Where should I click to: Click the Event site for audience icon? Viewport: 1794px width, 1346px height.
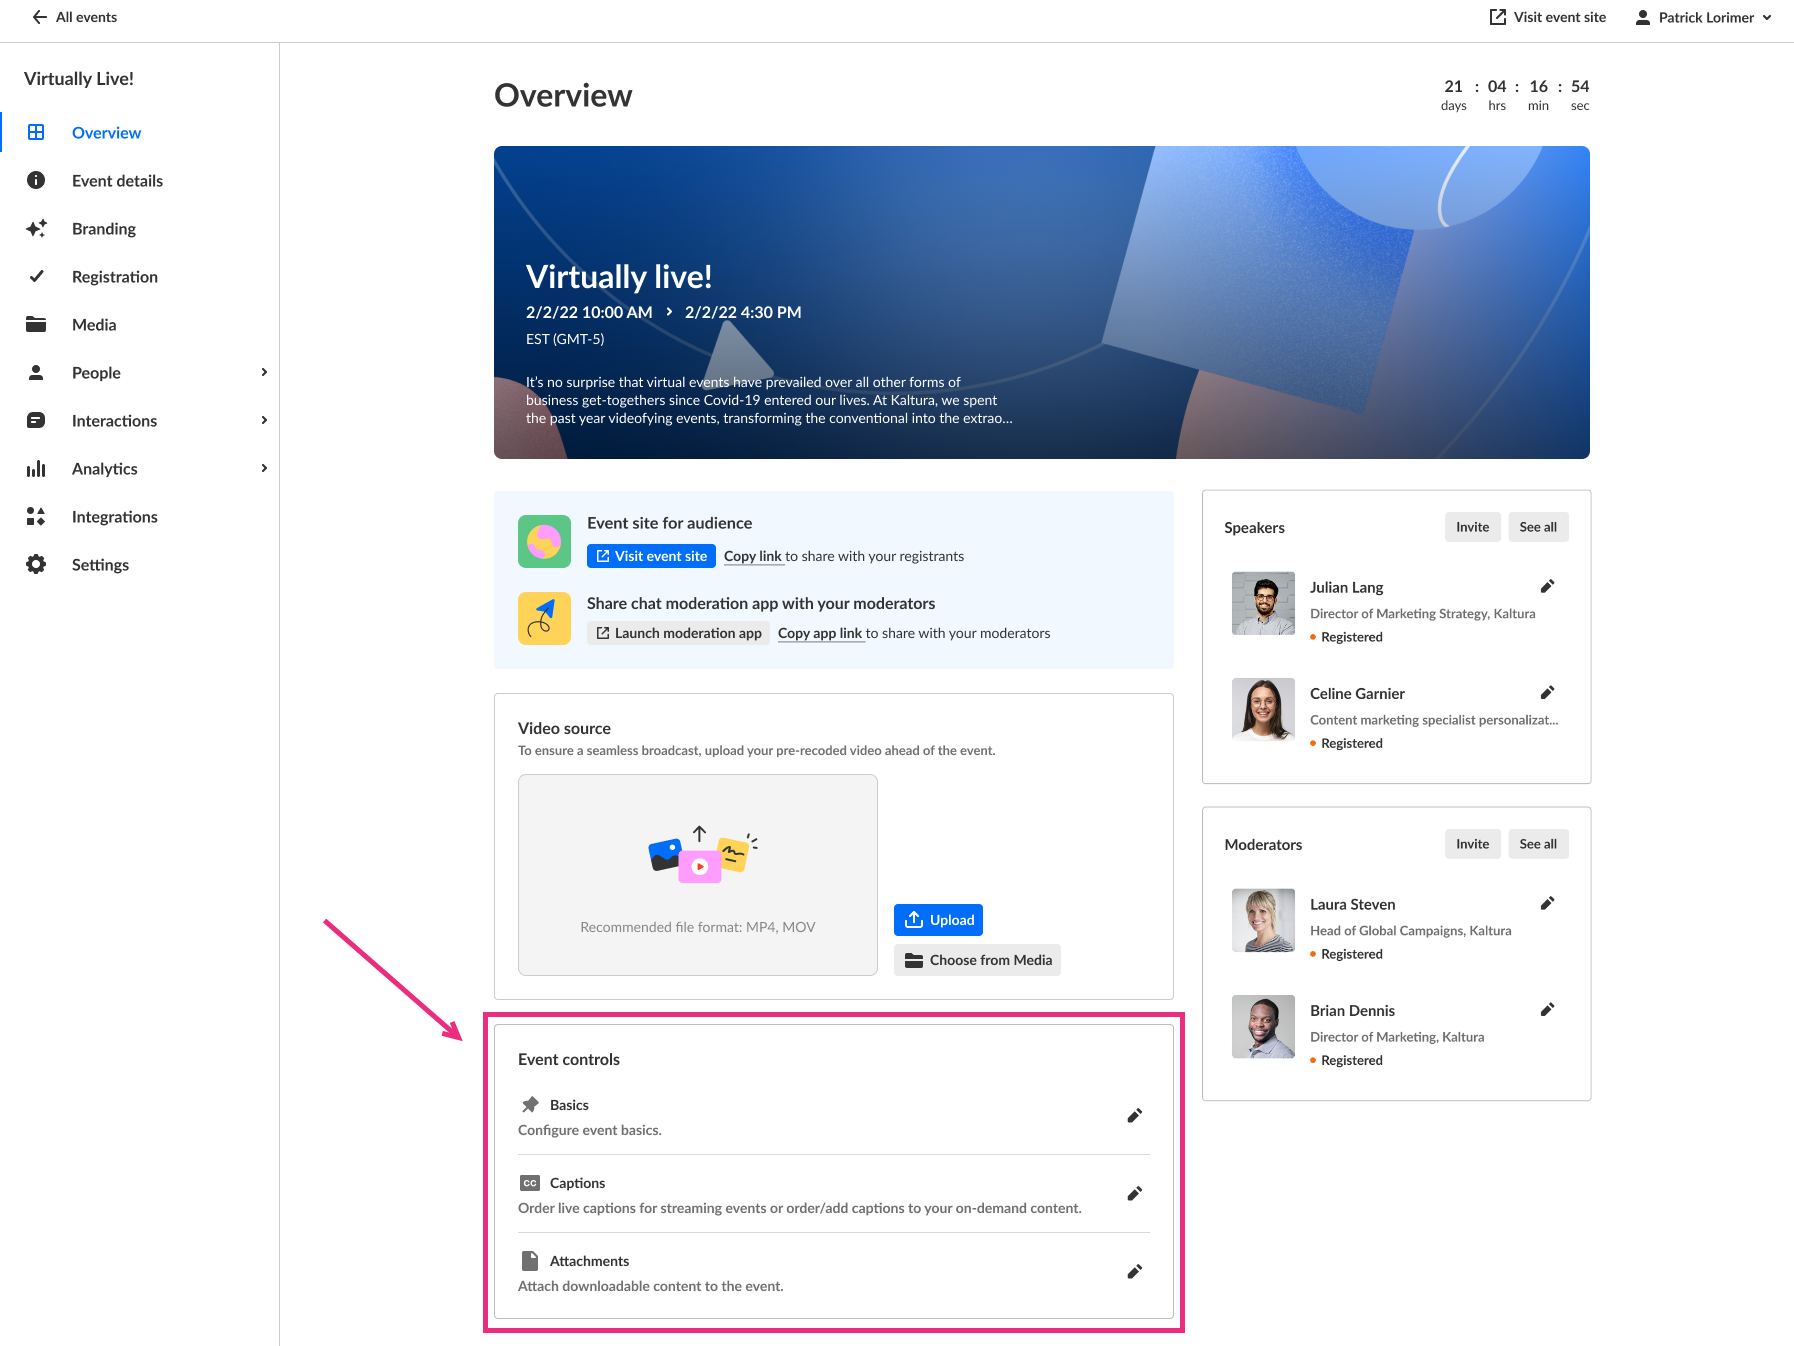tap(544, 541)
